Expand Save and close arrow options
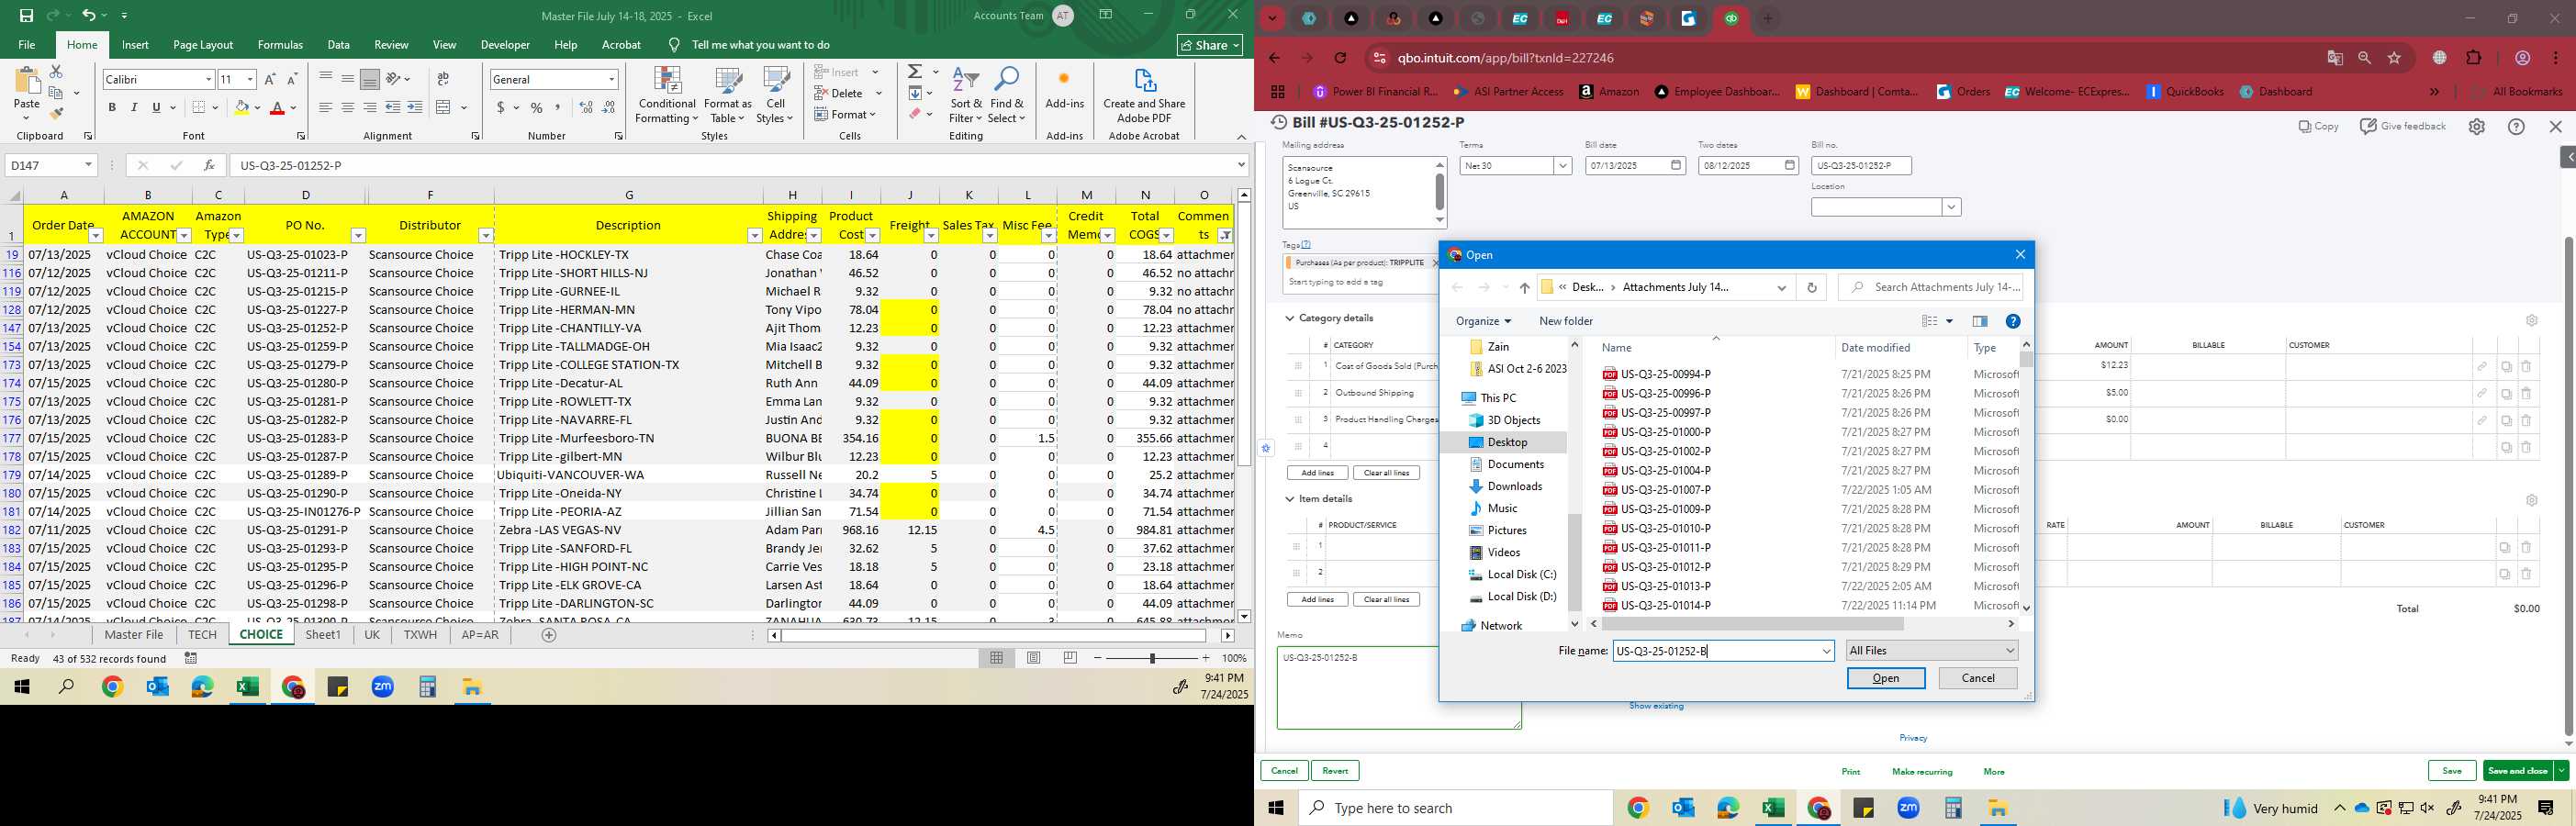Viewport: 2576px width, 826px height. [2560, 771]
